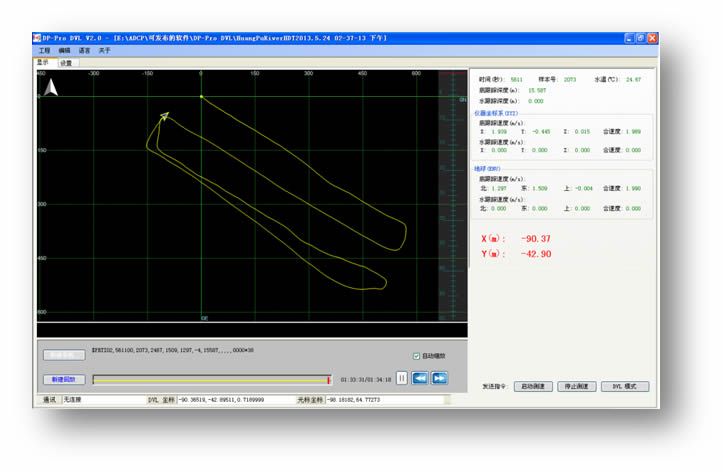The height and width of the screenshot is (474, 725).
Task: Click the vessel heading arrow on the yellow track
Action: point(164,115)
